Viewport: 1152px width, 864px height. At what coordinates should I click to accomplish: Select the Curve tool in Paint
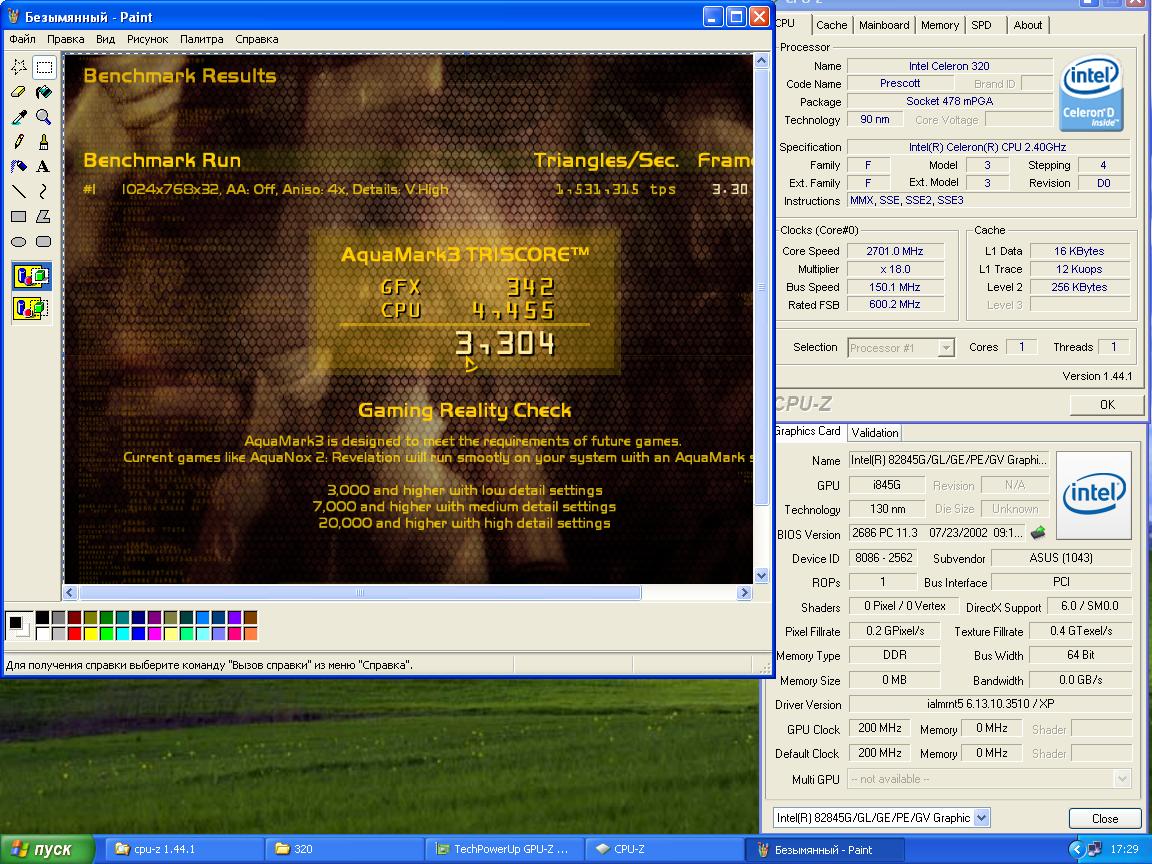tap(44, 192)
